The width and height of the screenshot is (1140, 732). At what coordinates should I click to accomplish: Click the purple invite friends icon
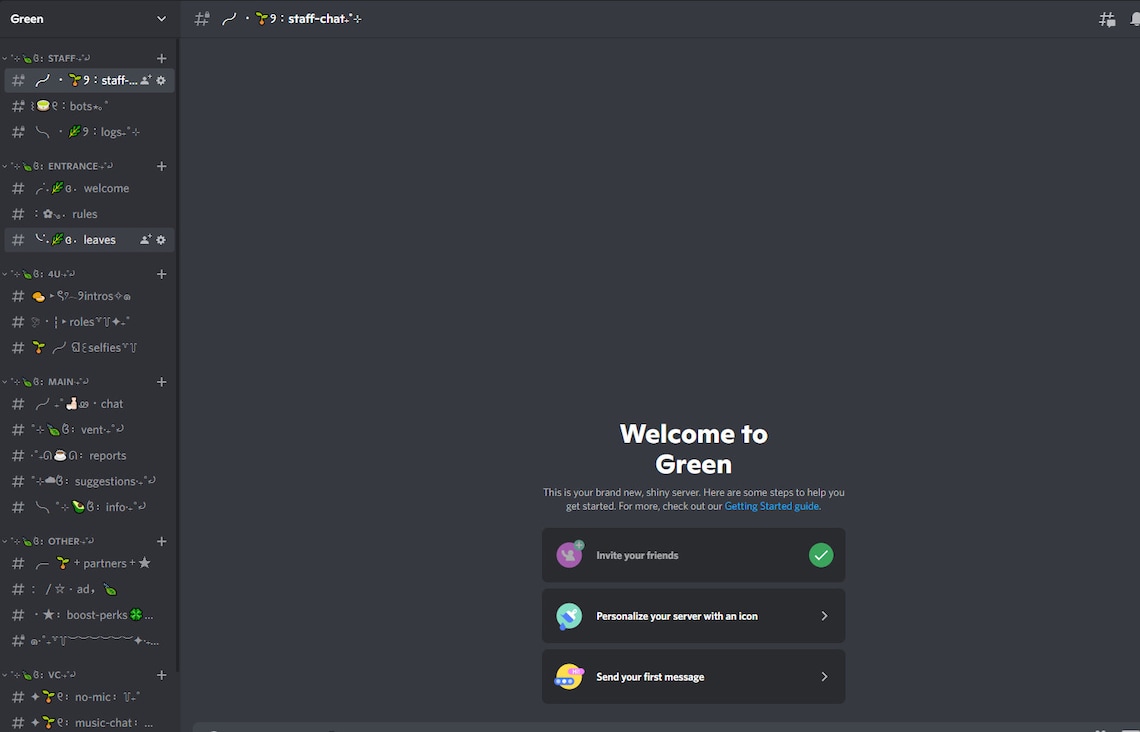pos(570,555)
